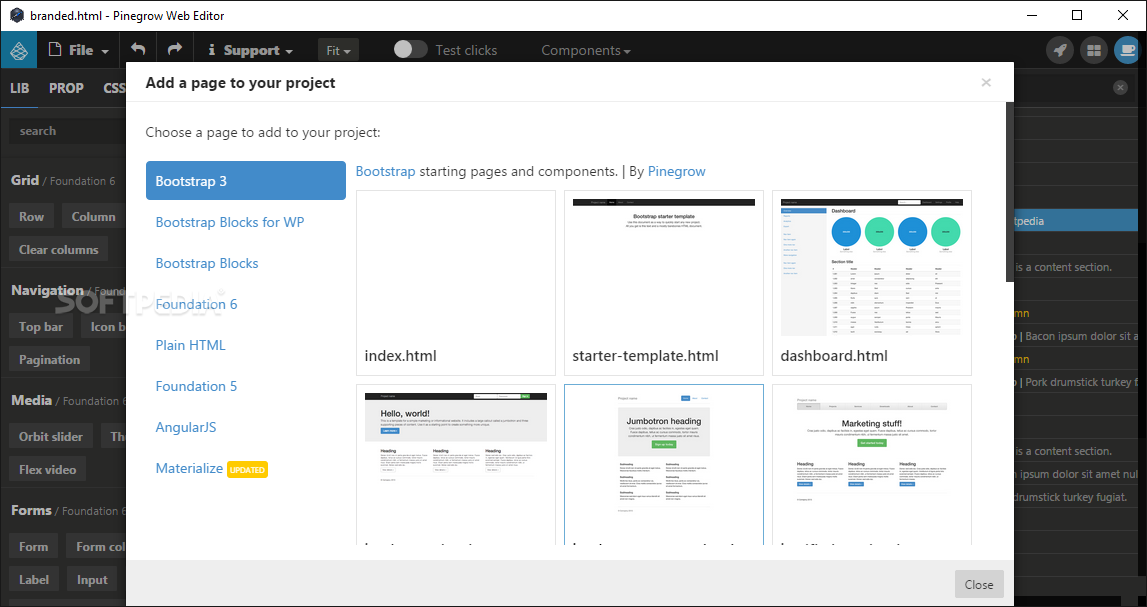
Task: Click the library search field
Action: [x=67, y=131]
